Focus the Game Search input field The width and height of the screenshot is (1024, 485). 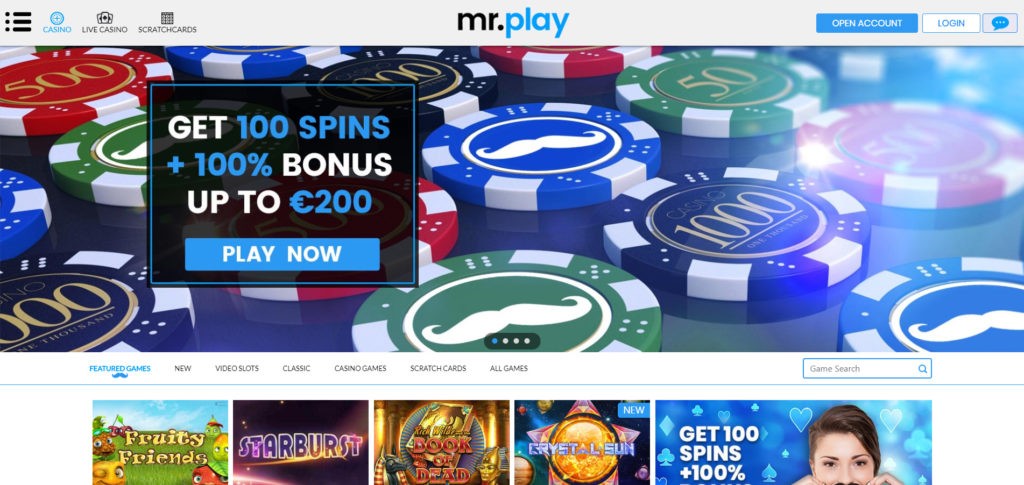[867, 368]
